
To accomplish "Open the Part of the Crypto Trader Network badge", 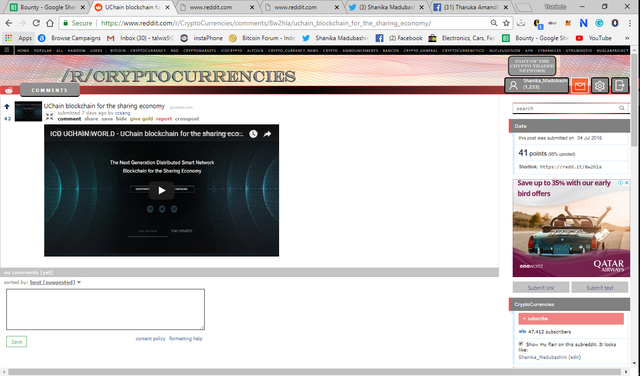I will pyautogui.click(x=532, y=66).
